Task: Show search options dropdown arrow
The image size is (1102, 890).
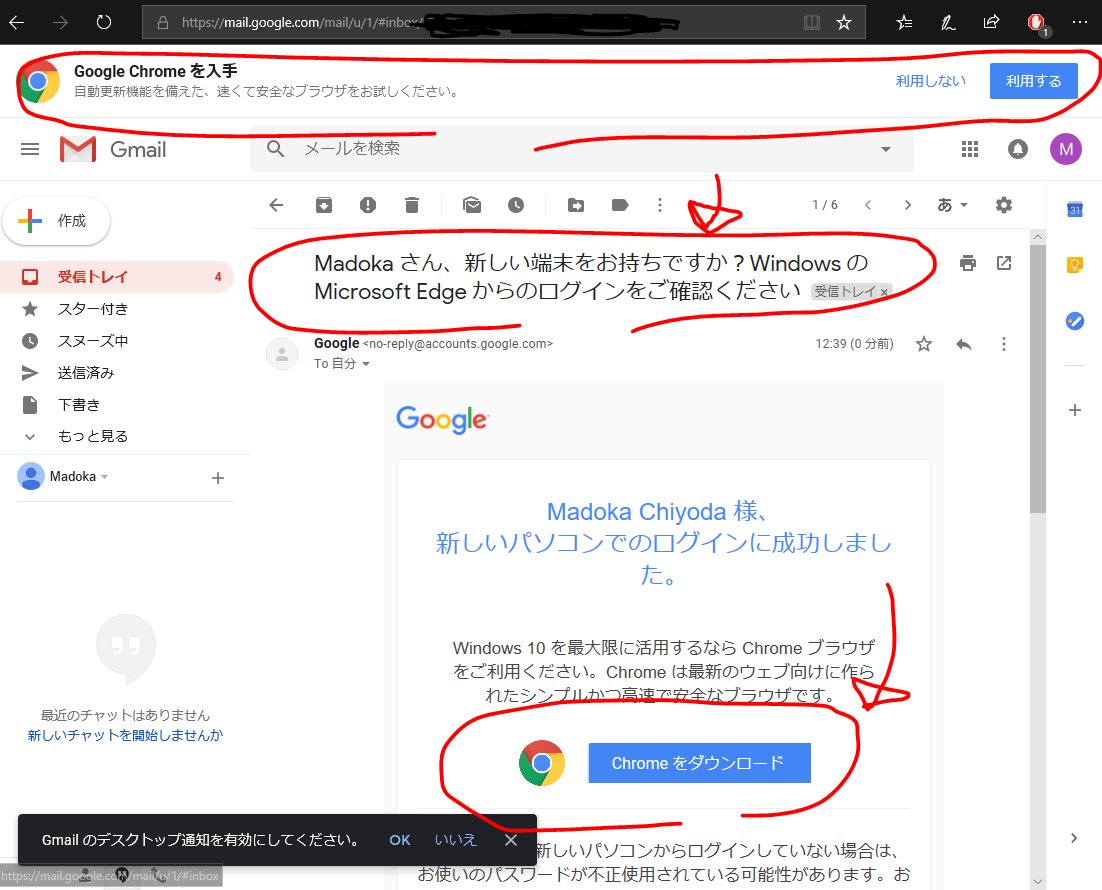Action: tap(886, 149)
